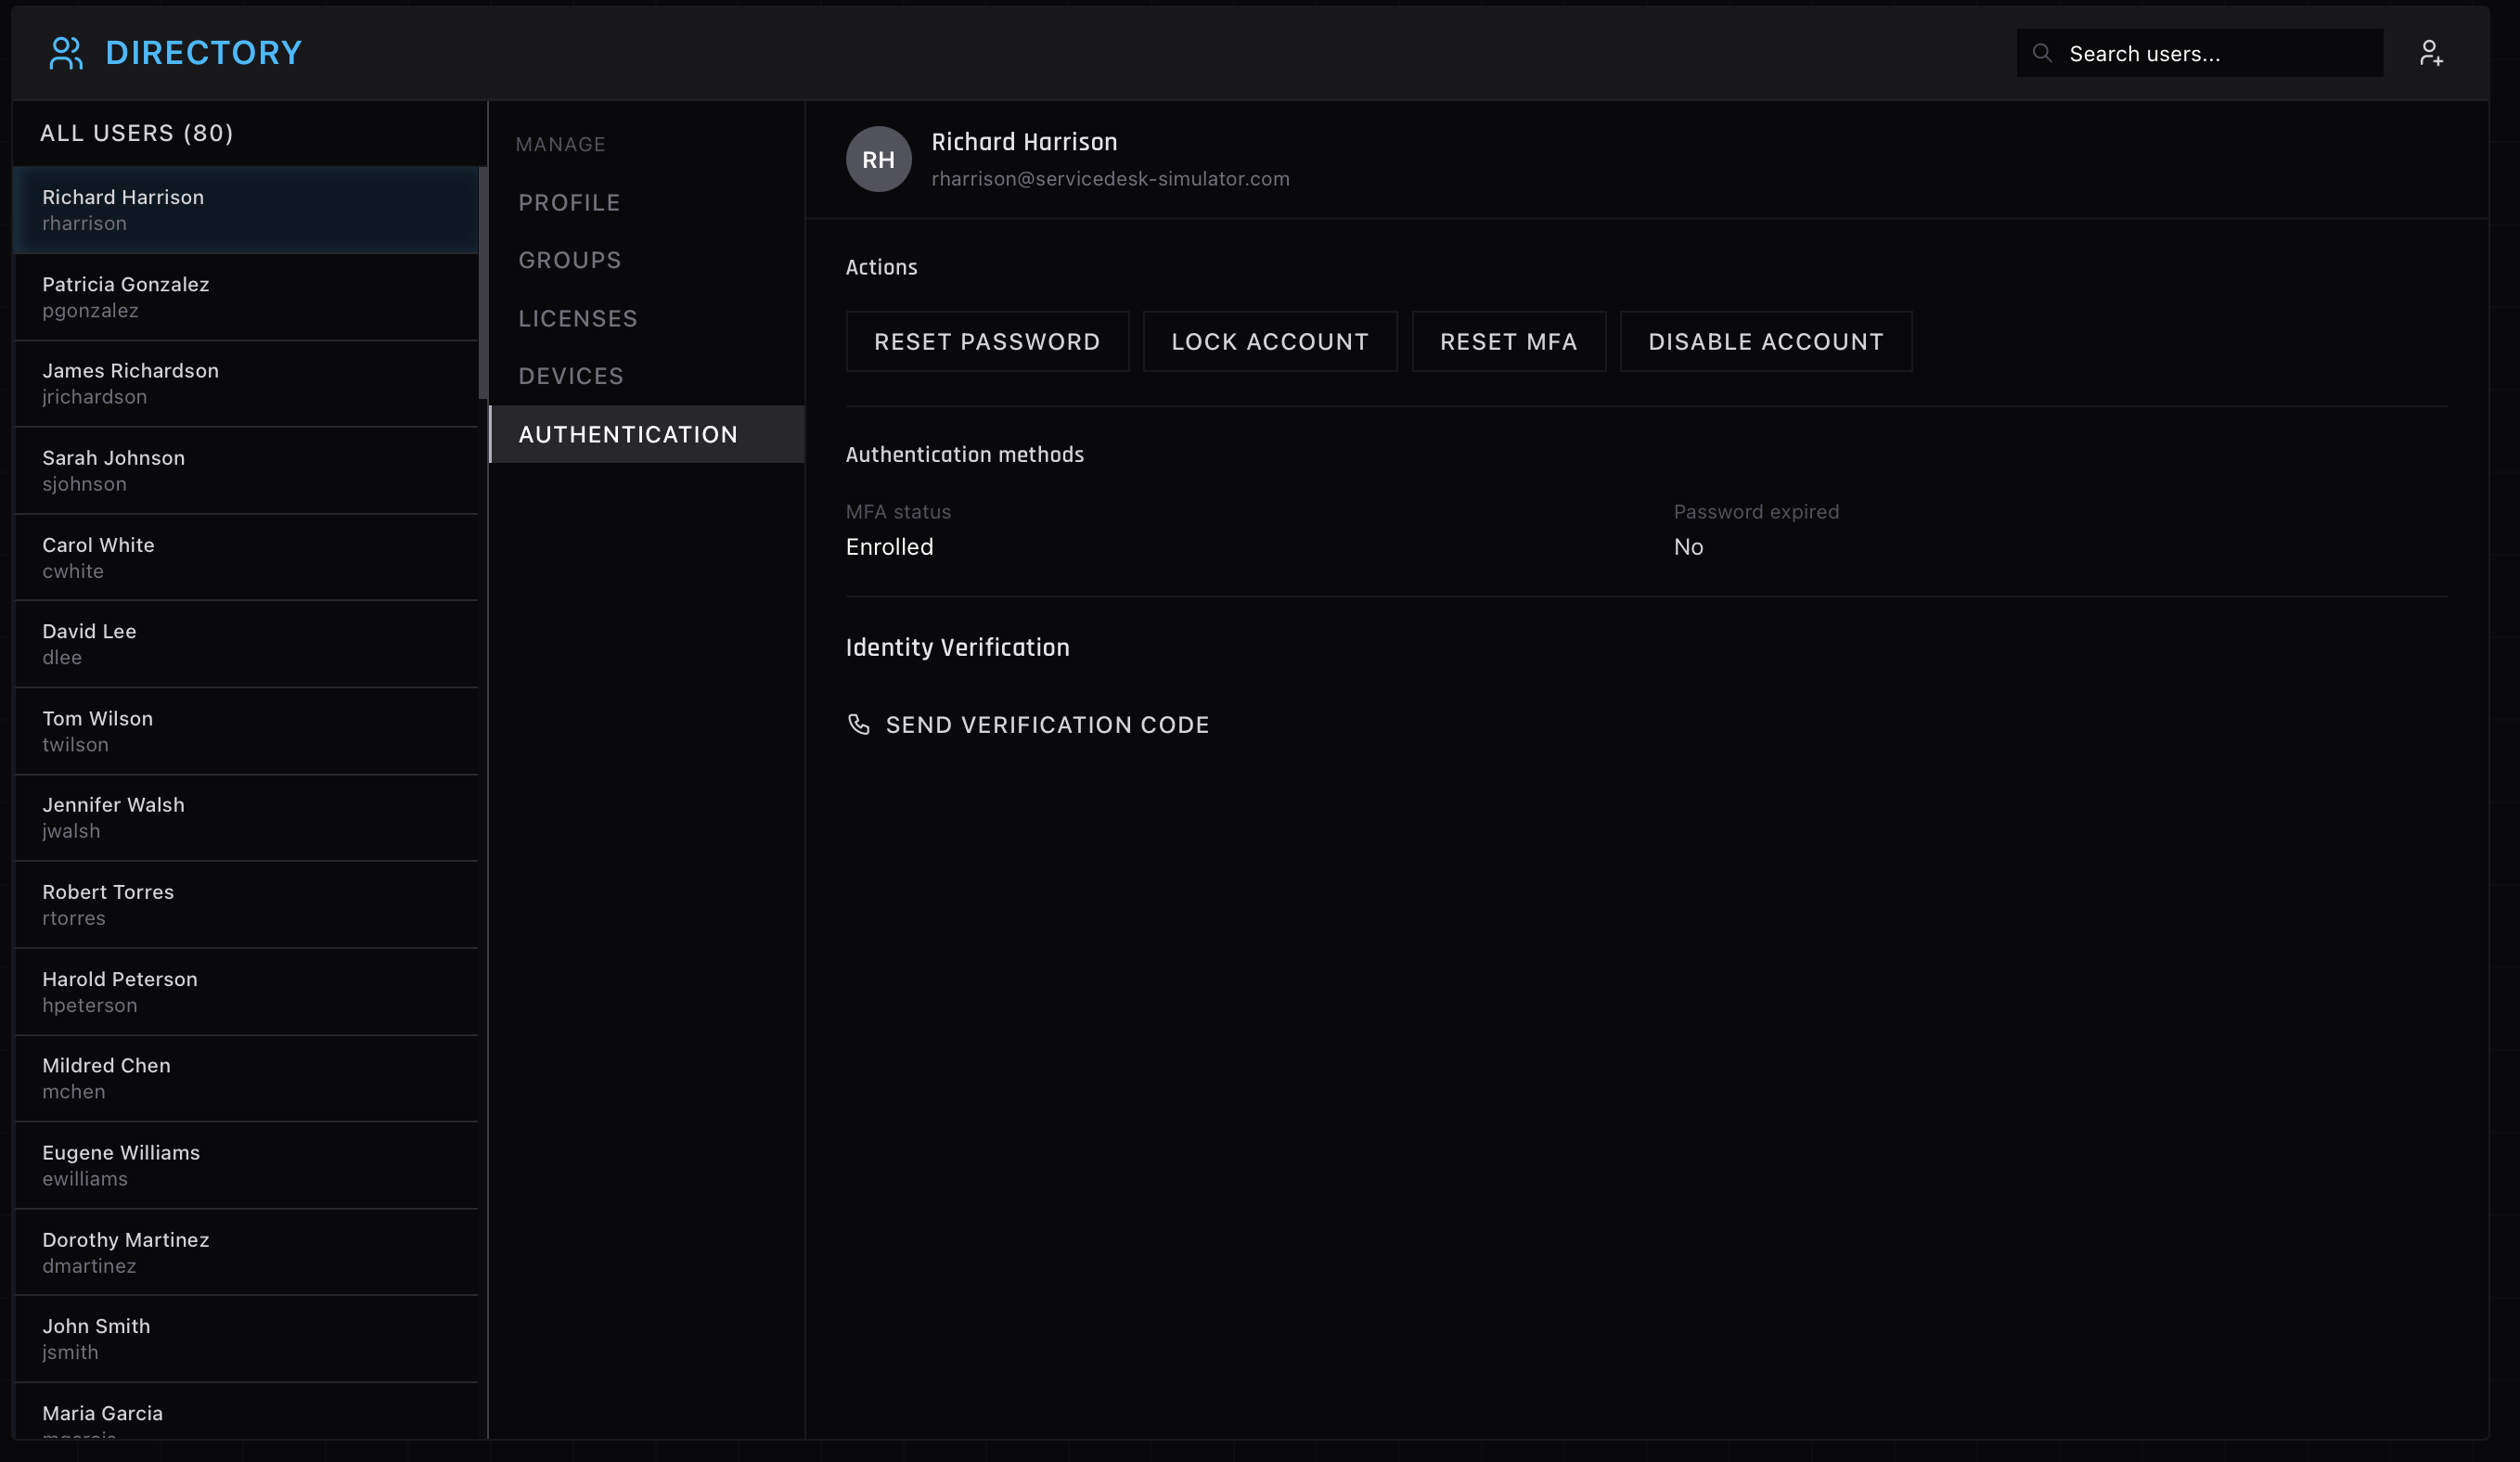
Task: Choose David Lee from the list
Action: (246, 644)
